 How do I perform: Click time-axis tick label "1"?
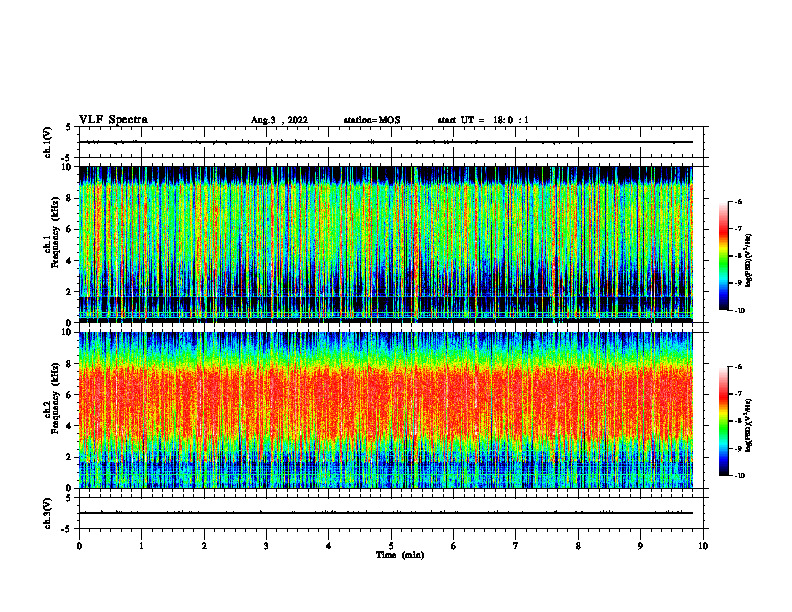click(141, 546)
